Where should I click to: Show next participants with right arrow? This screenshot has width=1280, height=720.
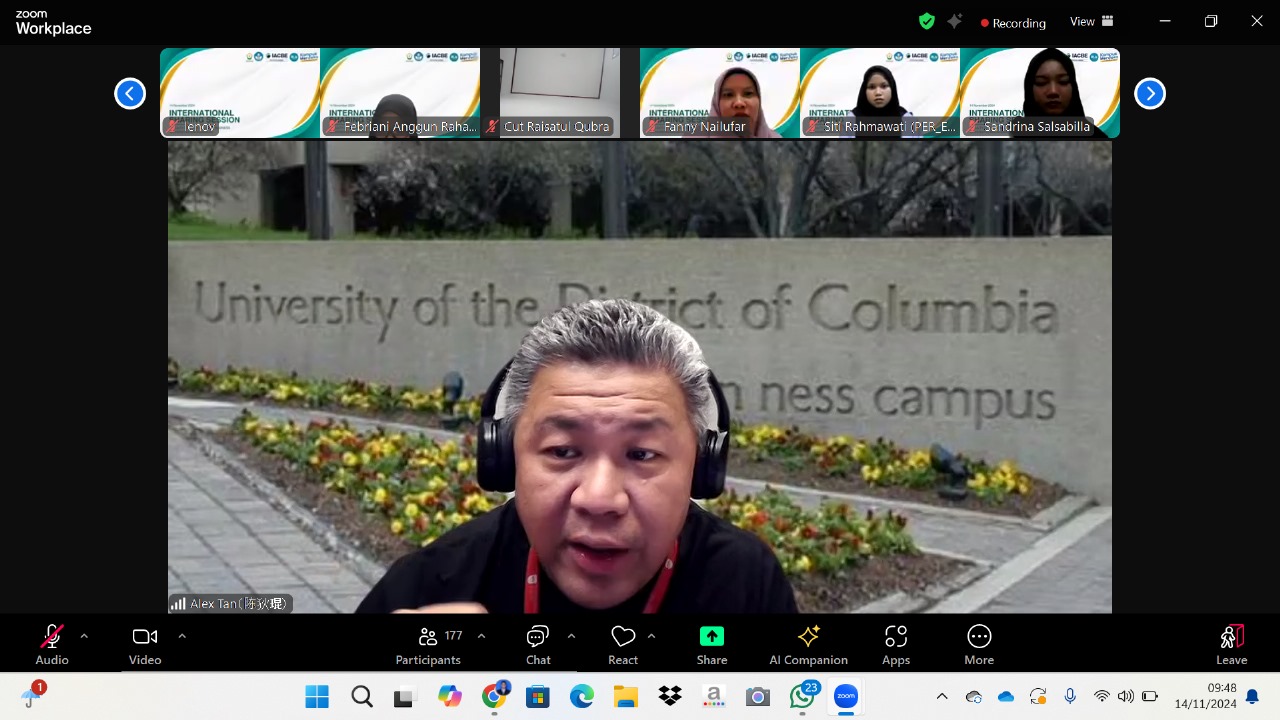[1150, 93]
